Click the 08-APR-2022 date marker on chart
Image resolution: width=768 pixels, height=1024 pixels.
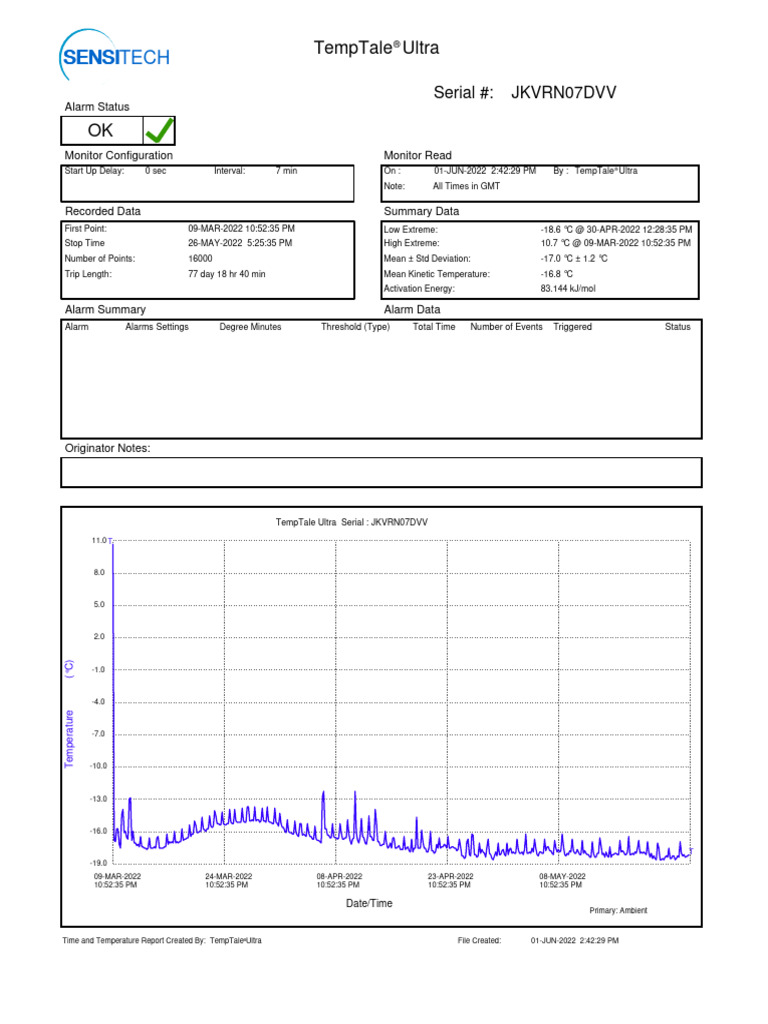338,880
